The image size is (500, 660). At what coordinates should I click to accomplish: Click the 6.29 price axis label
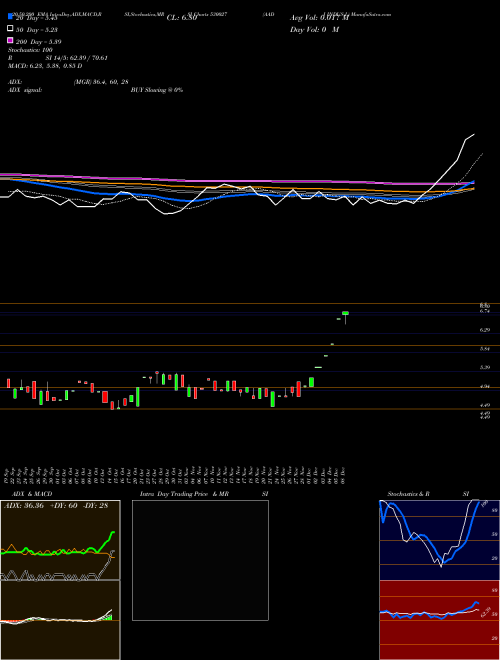(x=485, y=330)
